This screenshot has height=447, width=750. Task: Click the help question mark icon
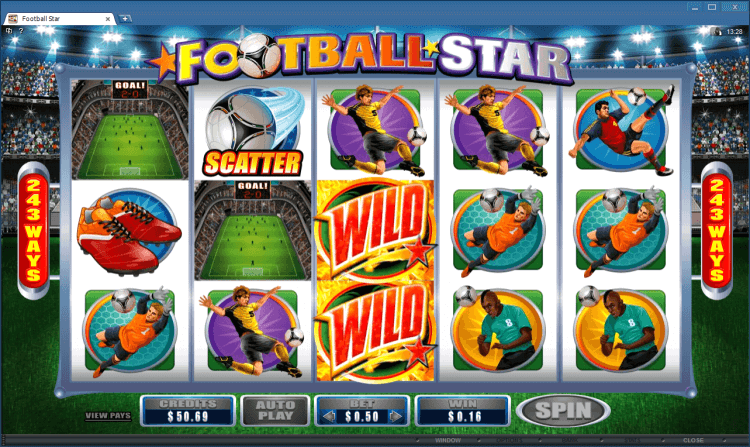click(21, 31)
